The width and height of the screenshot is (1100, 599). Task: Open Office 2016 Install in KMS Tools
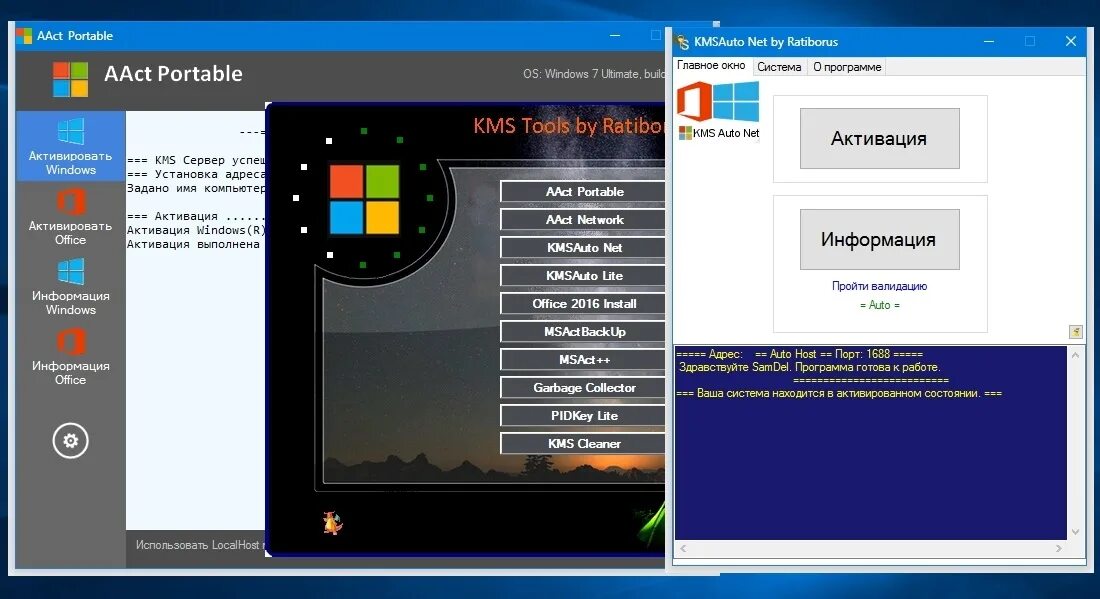point(584,304)
